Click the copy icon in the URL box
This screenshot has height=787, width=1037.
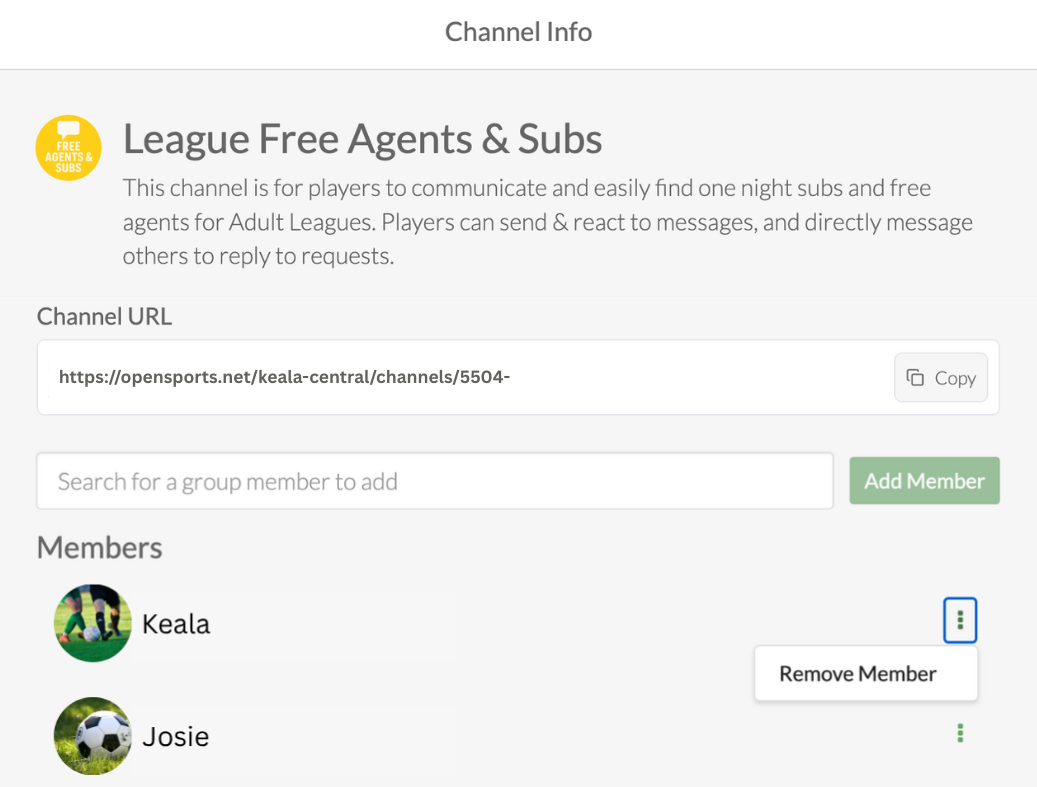[x=915, y=378]
